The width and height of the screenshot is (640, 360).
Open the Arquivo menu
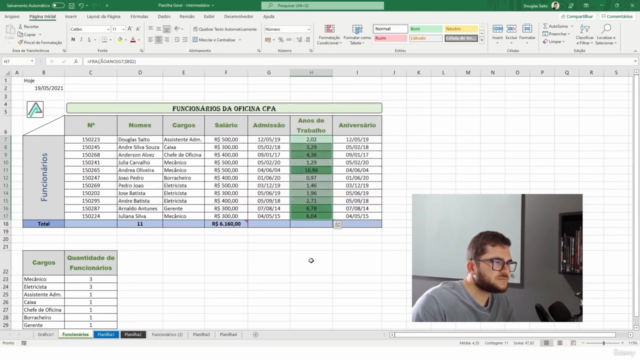tap(12, 16)
